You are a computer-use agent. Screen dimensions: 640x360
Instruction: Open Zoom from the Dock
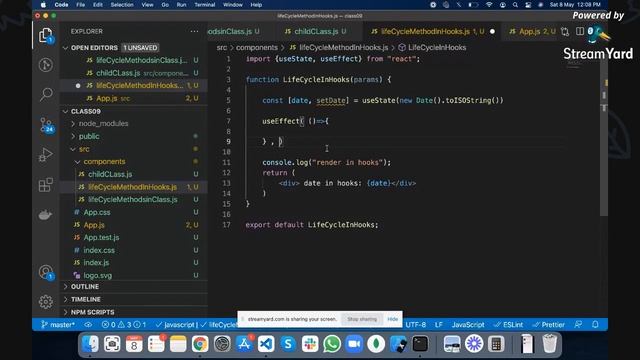pyautogui.click(x=354, y=344)
